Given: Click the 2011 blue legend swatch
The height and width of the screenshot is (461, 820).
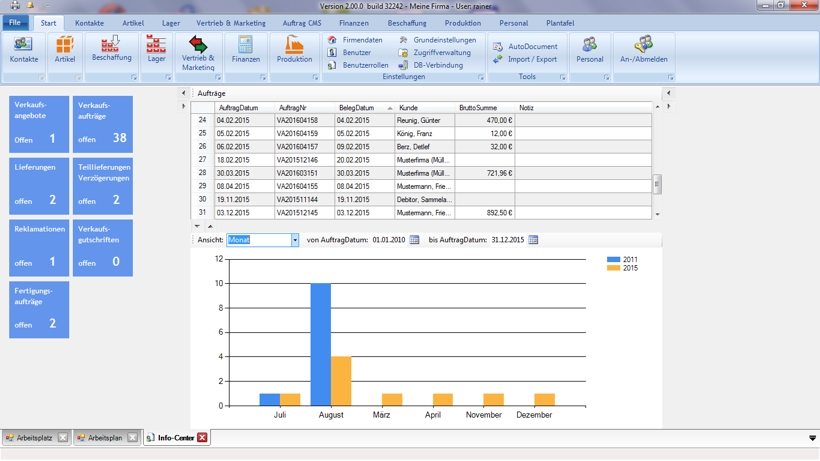Looking at the screenshot, I should [x=613, y=259].
